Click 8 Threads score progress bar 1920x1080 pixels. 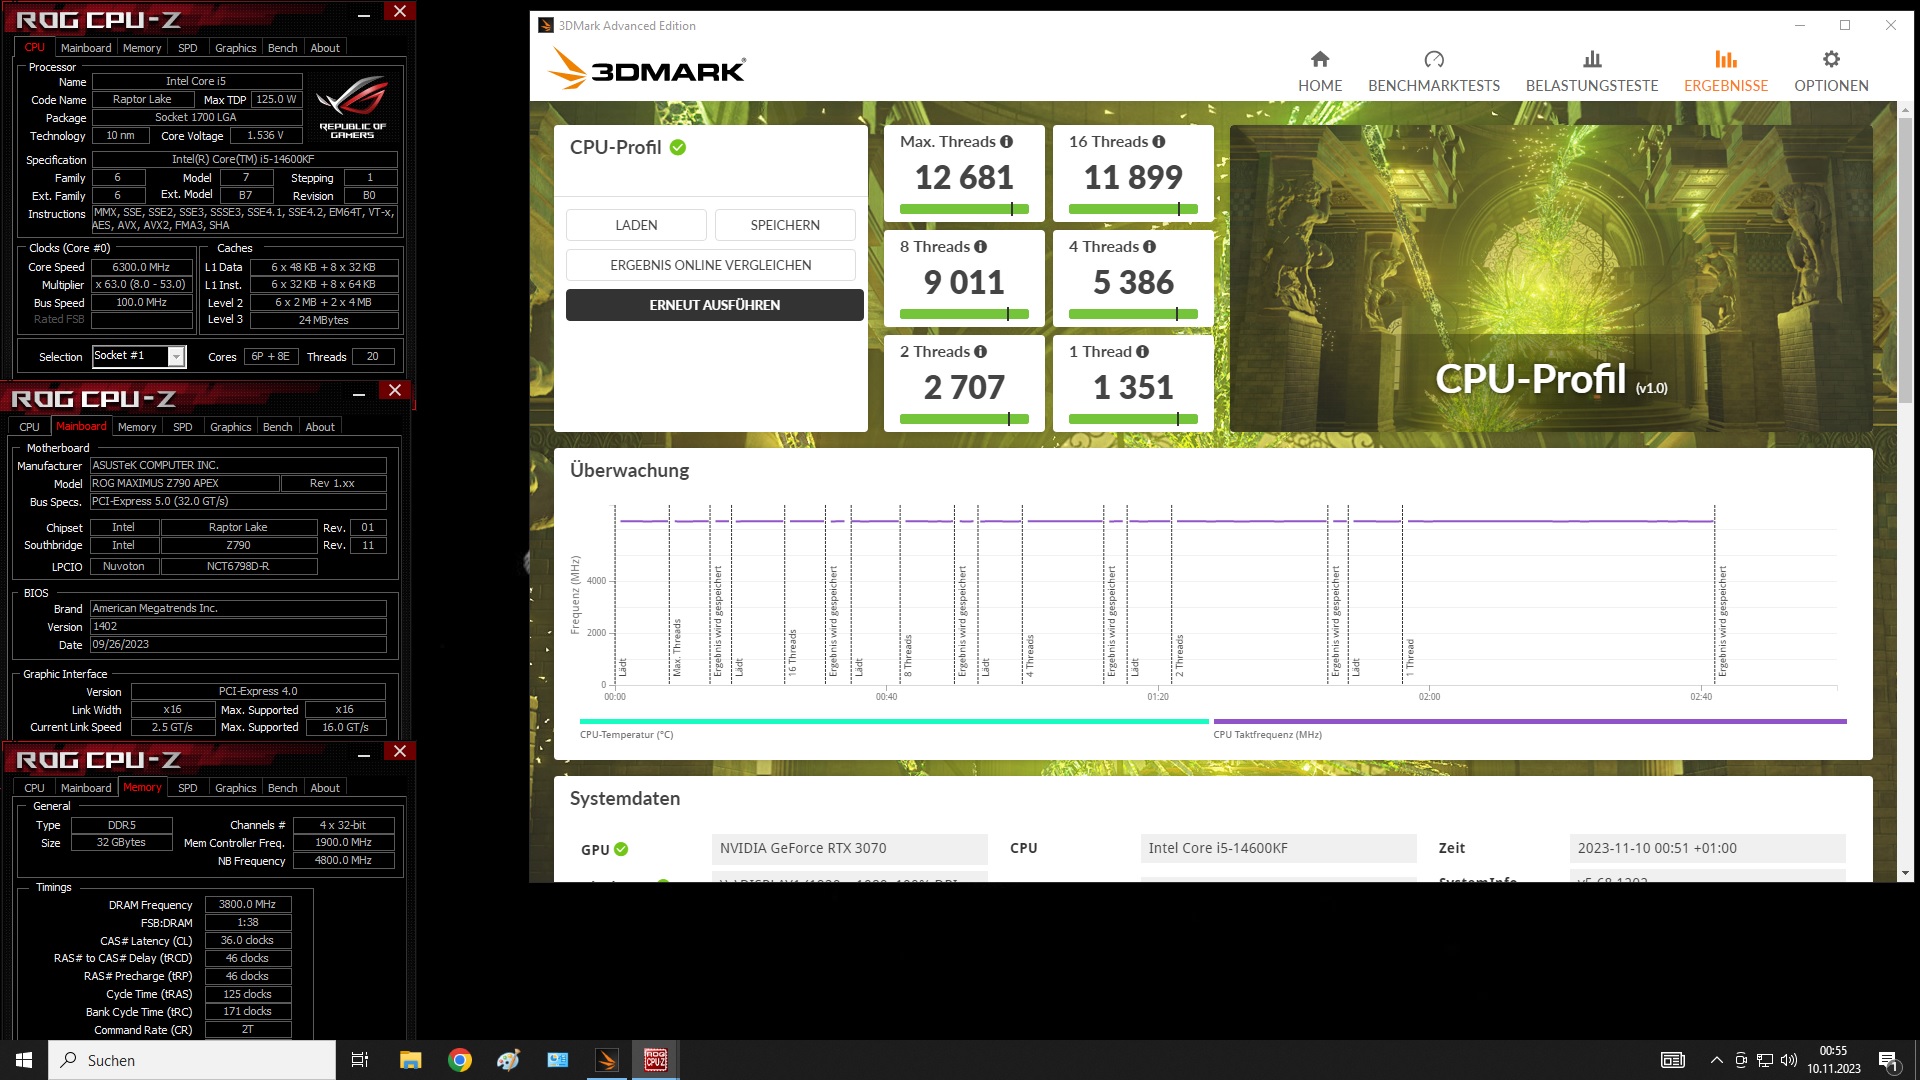click(964, 314)
